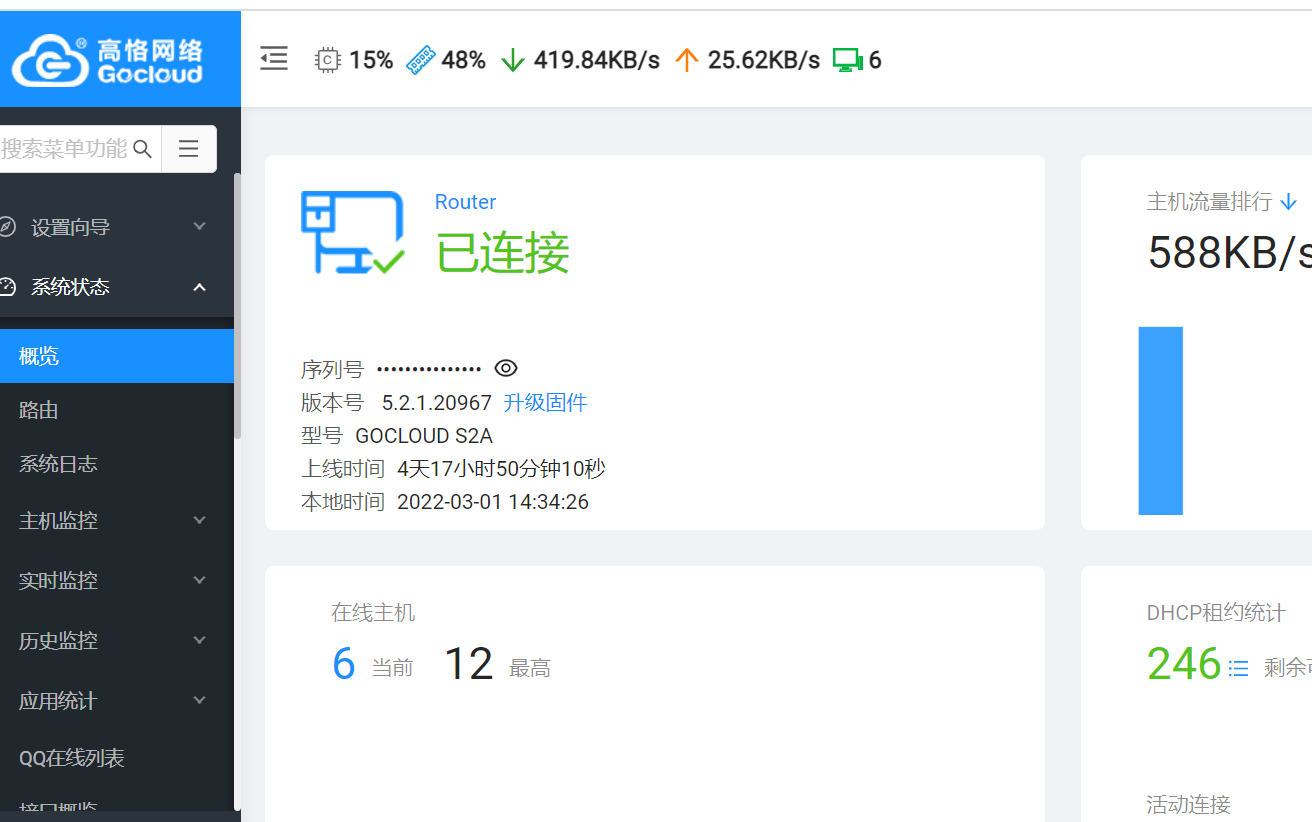Click highest online hosts number 12

(x=468, y=664)
